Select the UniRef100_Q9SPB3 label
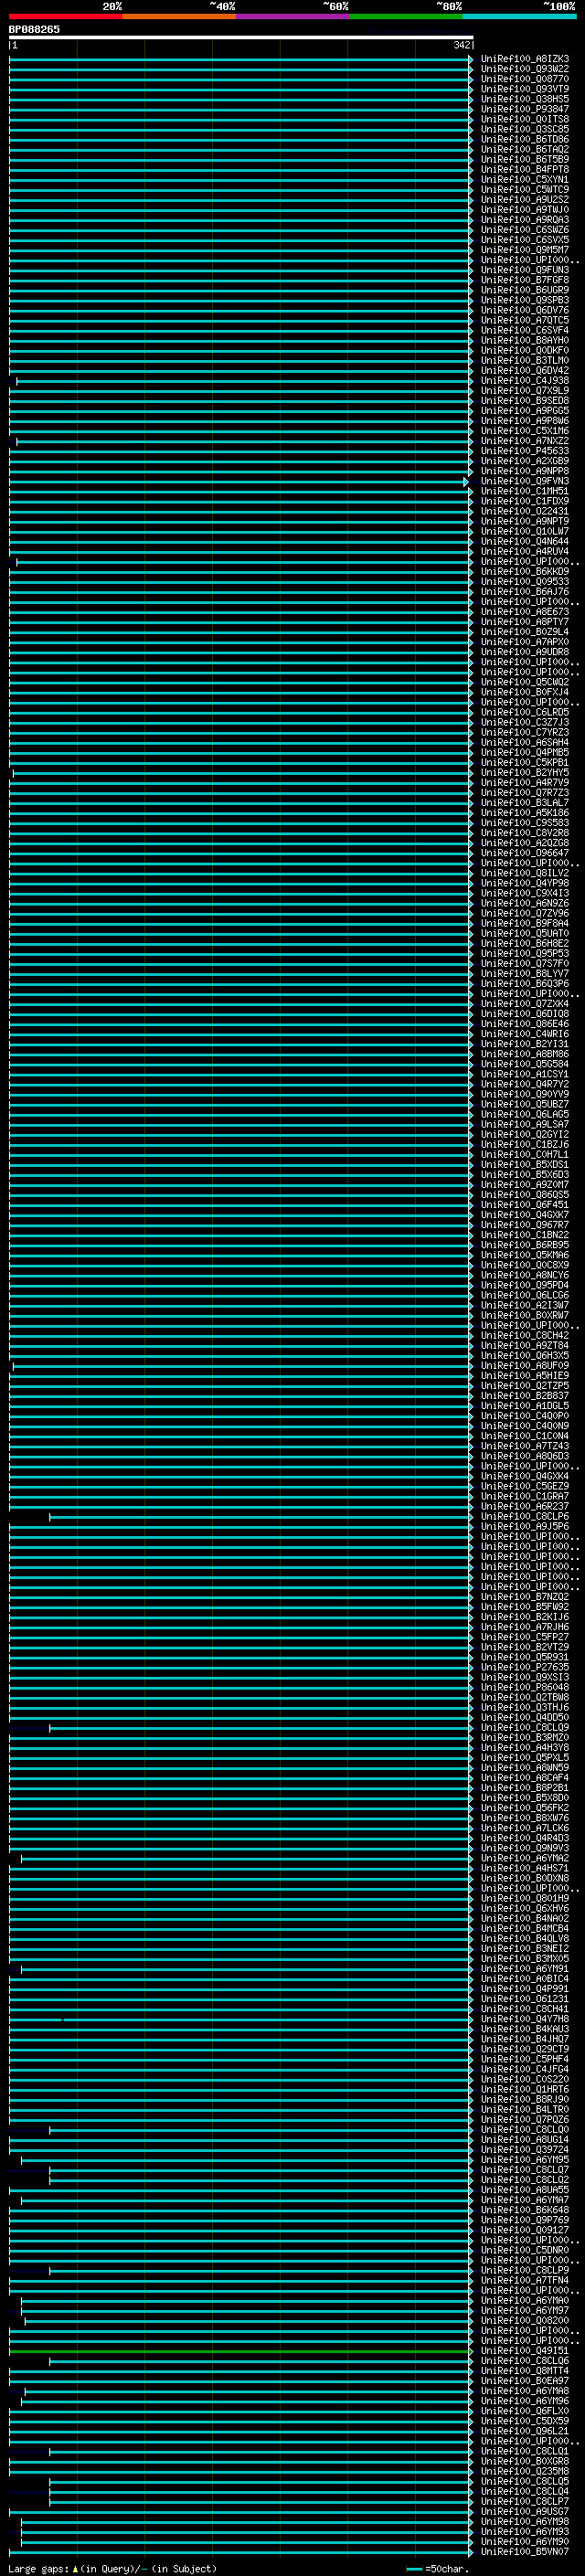Screen dimensions: 585x2576 click(525, 300)
